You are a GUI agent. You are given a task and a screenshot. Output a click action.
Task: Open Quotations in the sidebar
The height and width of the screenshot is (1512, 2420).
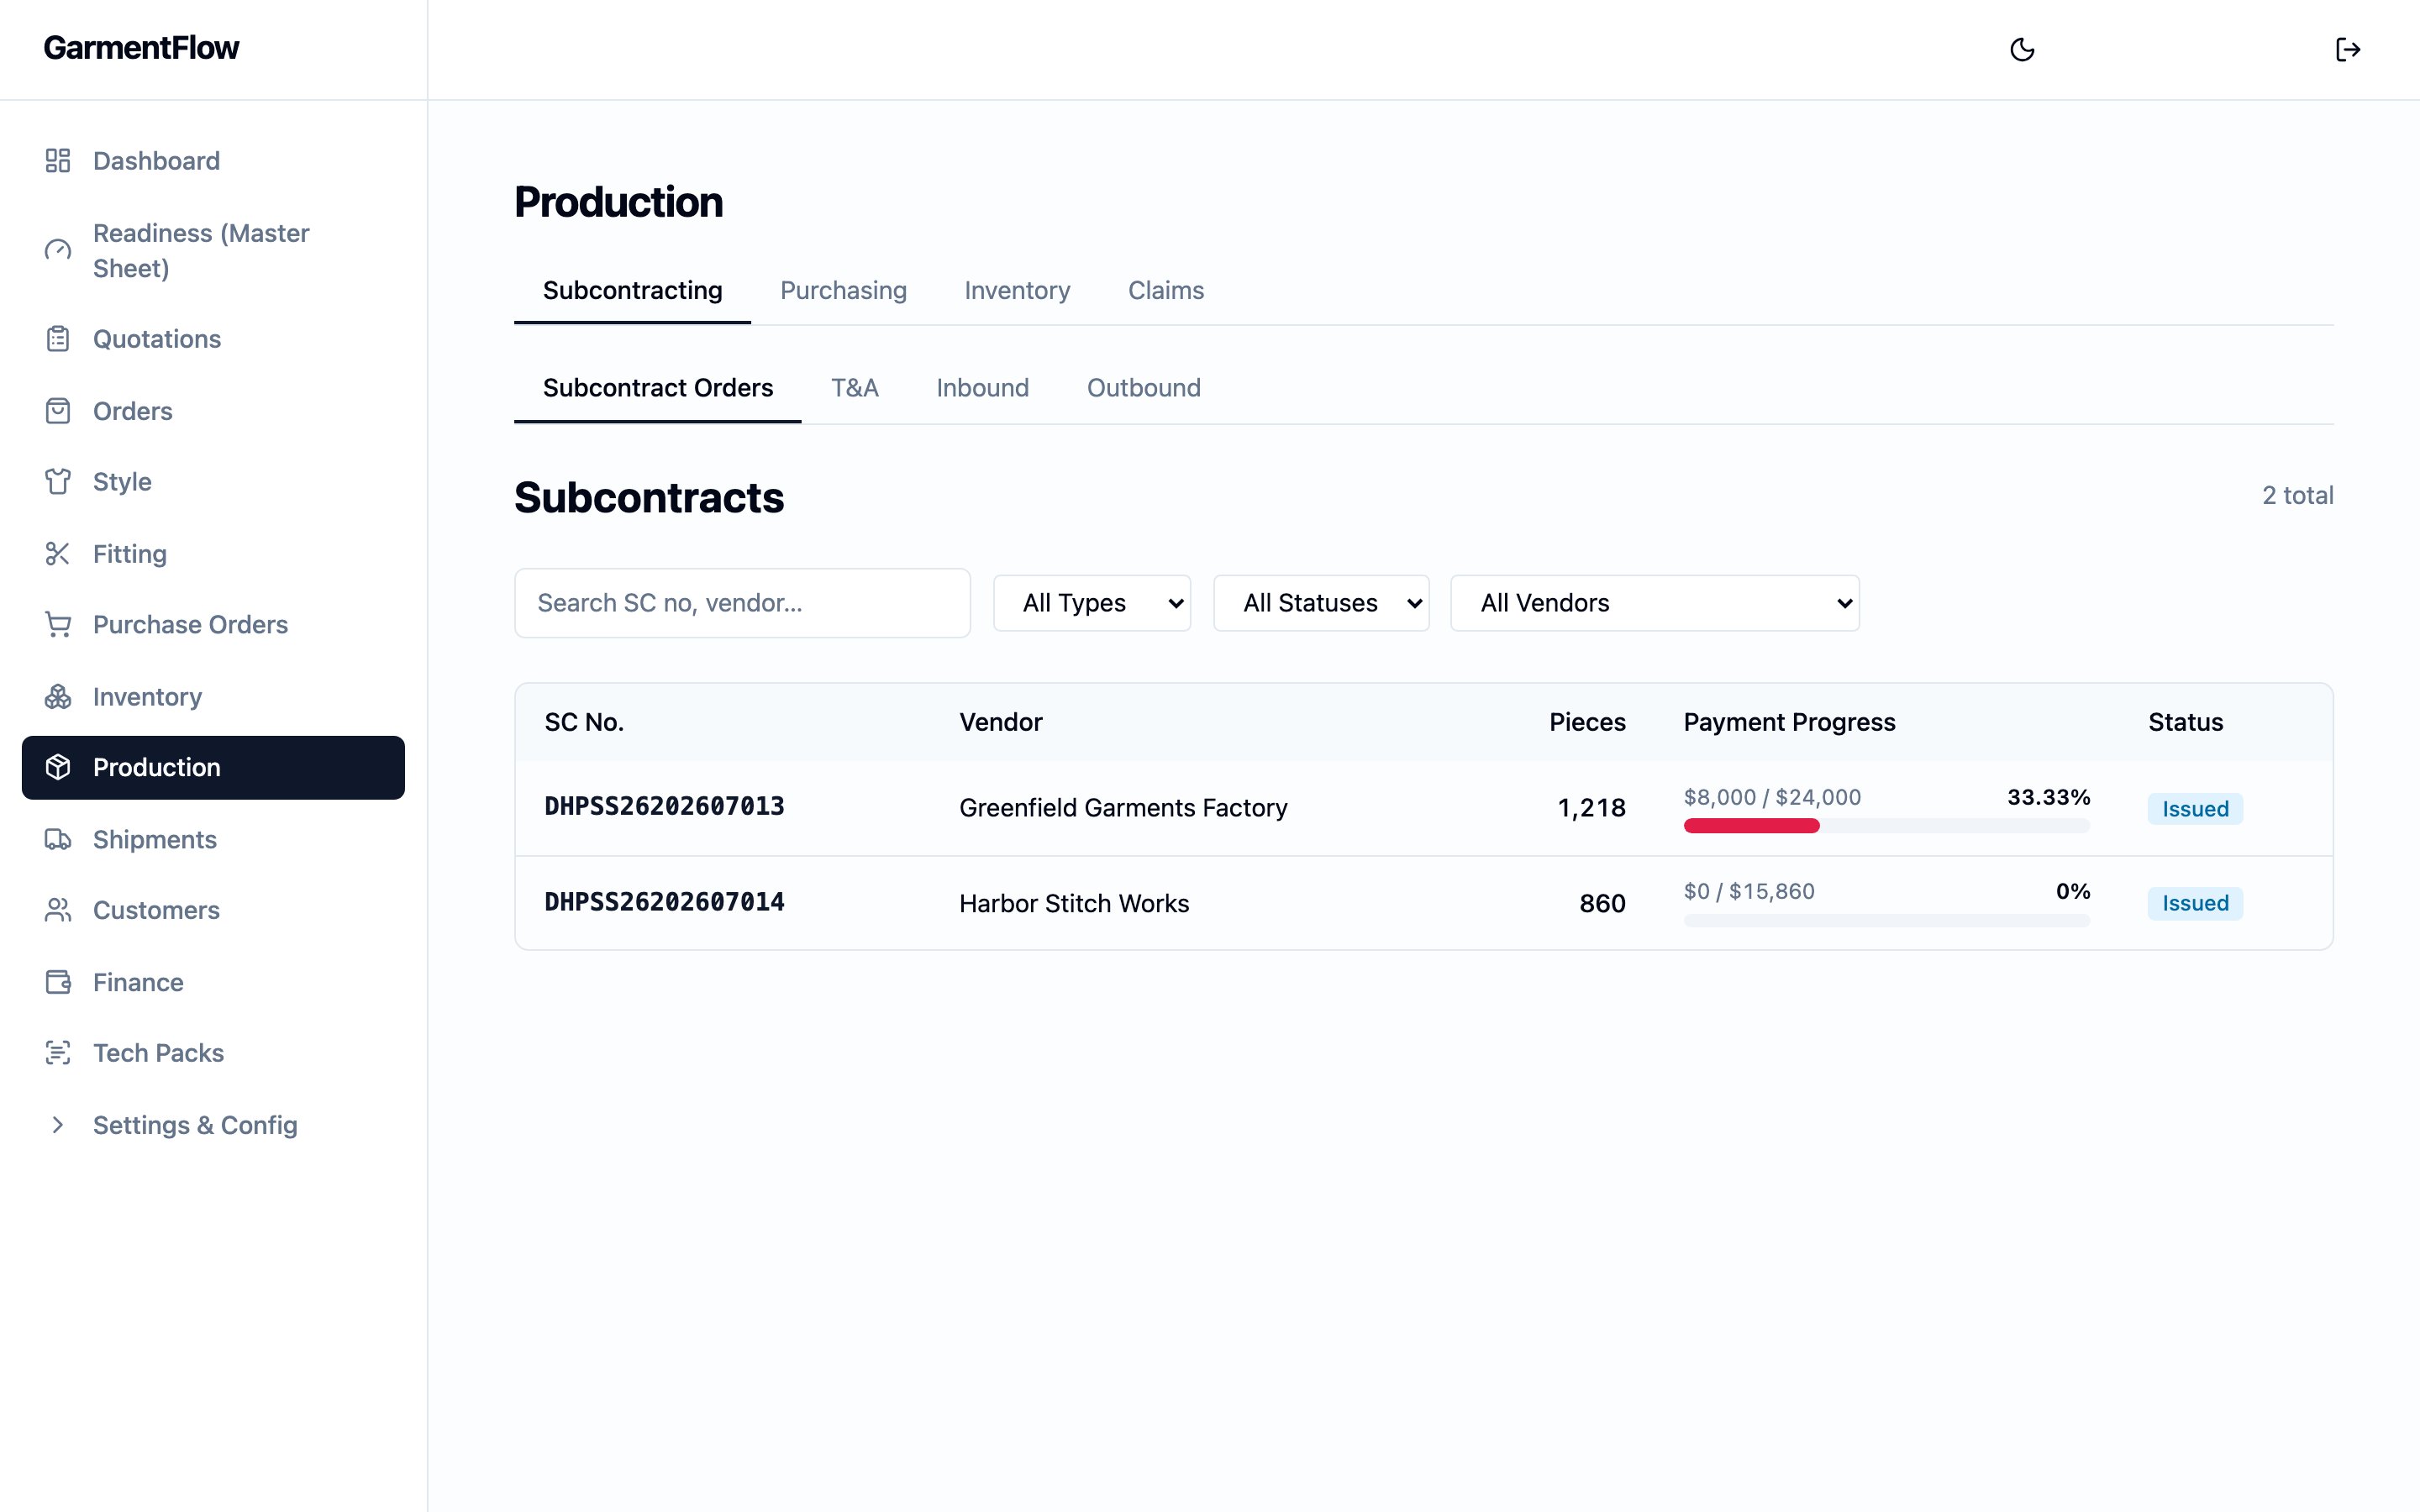pos(213,339)
